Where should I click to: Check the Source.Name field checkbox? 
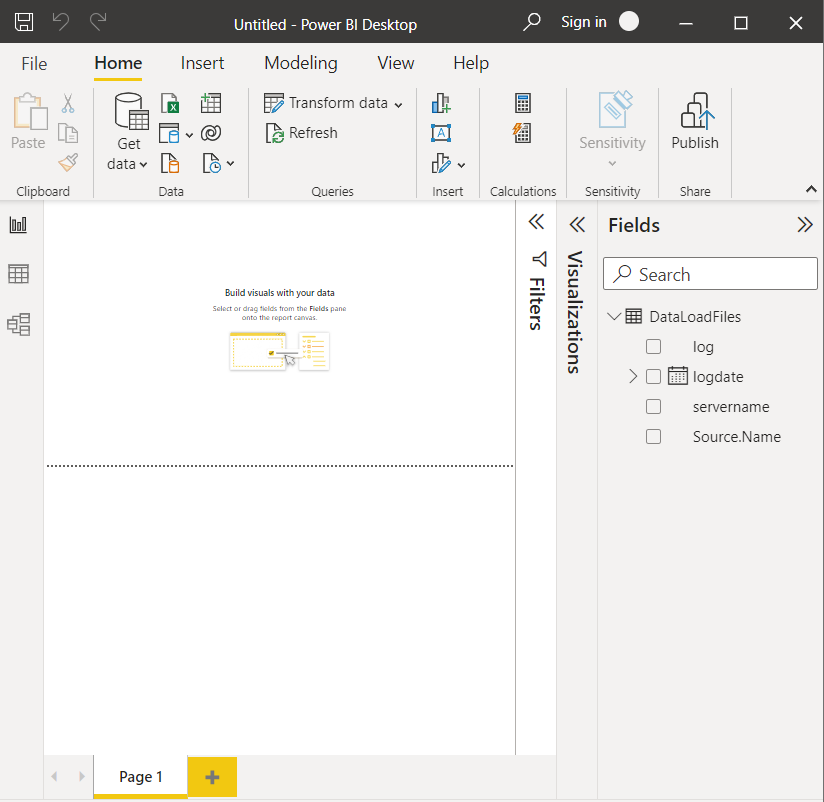click(653, 437)
